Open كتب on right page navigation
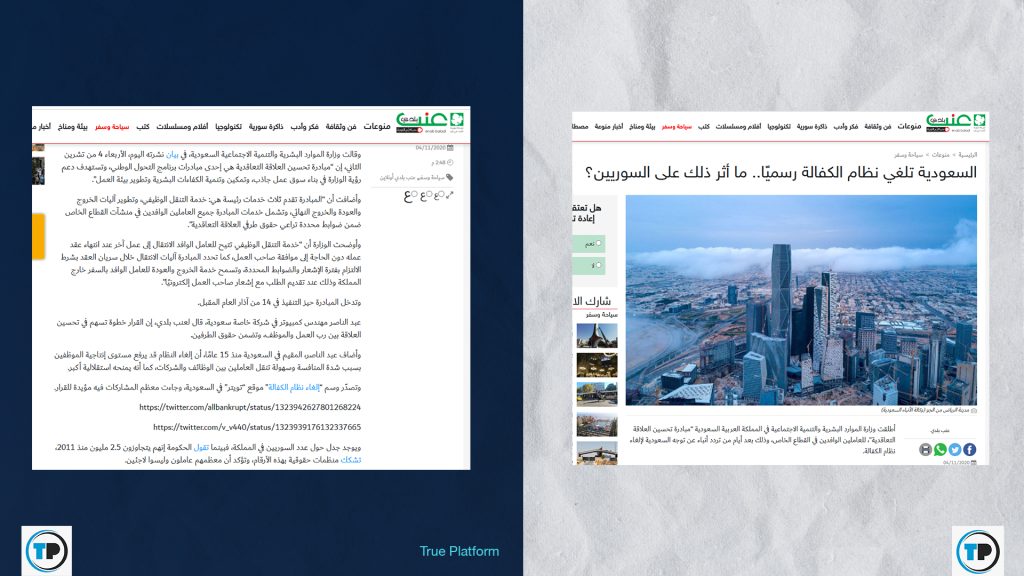 [x=703, y=126]
